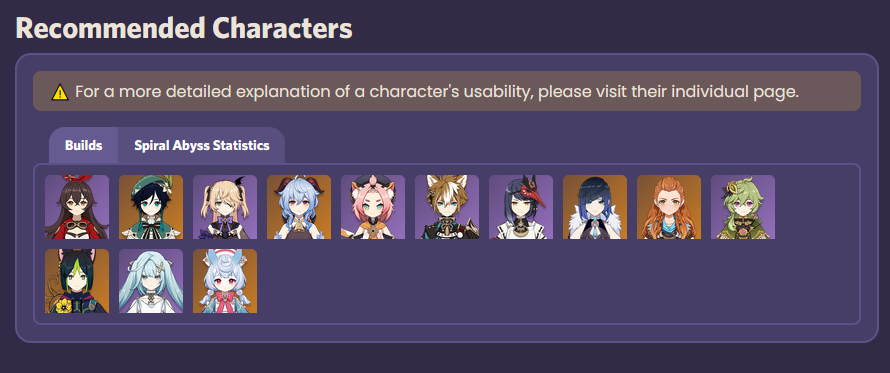Choose Fischl's blonde twin-tail portrait
This screenshot has width=890, height=373.
(x=225, y=207)
